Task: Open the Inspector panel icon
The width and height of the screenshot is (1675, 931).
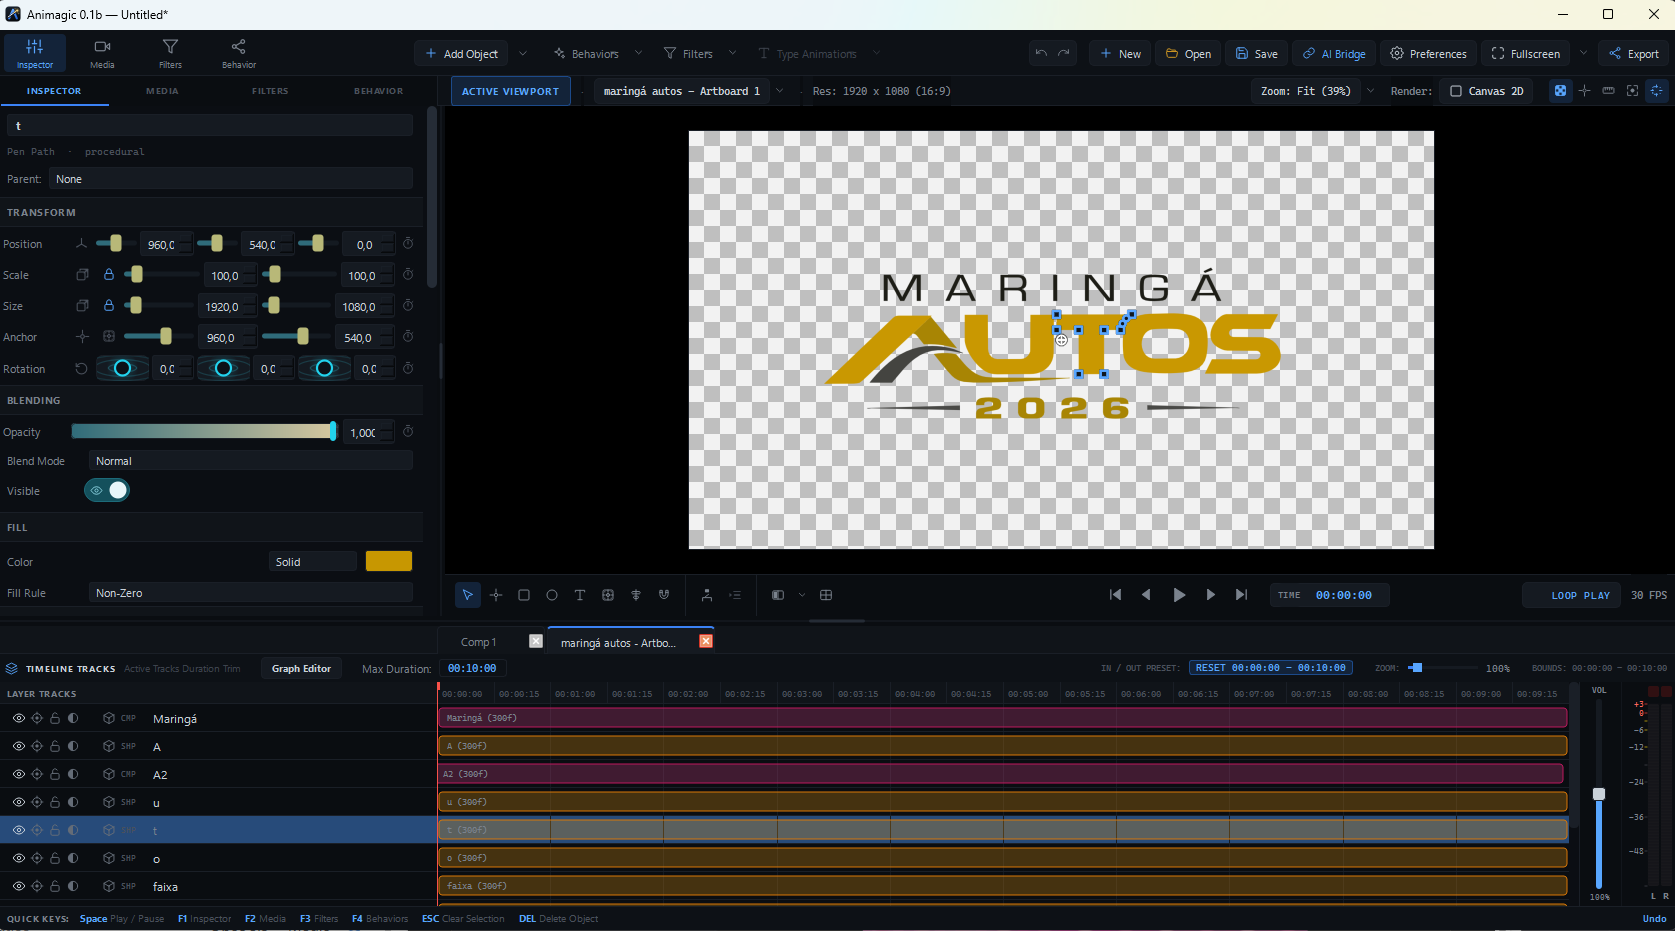Action: coord(35,53)
